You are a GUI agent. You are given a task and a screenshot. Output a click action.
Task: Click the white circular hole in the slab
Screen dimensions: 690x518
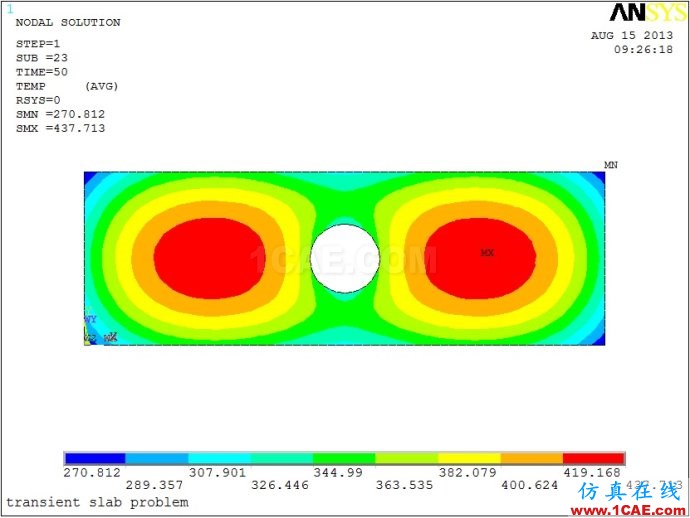(x=345, y=259)
